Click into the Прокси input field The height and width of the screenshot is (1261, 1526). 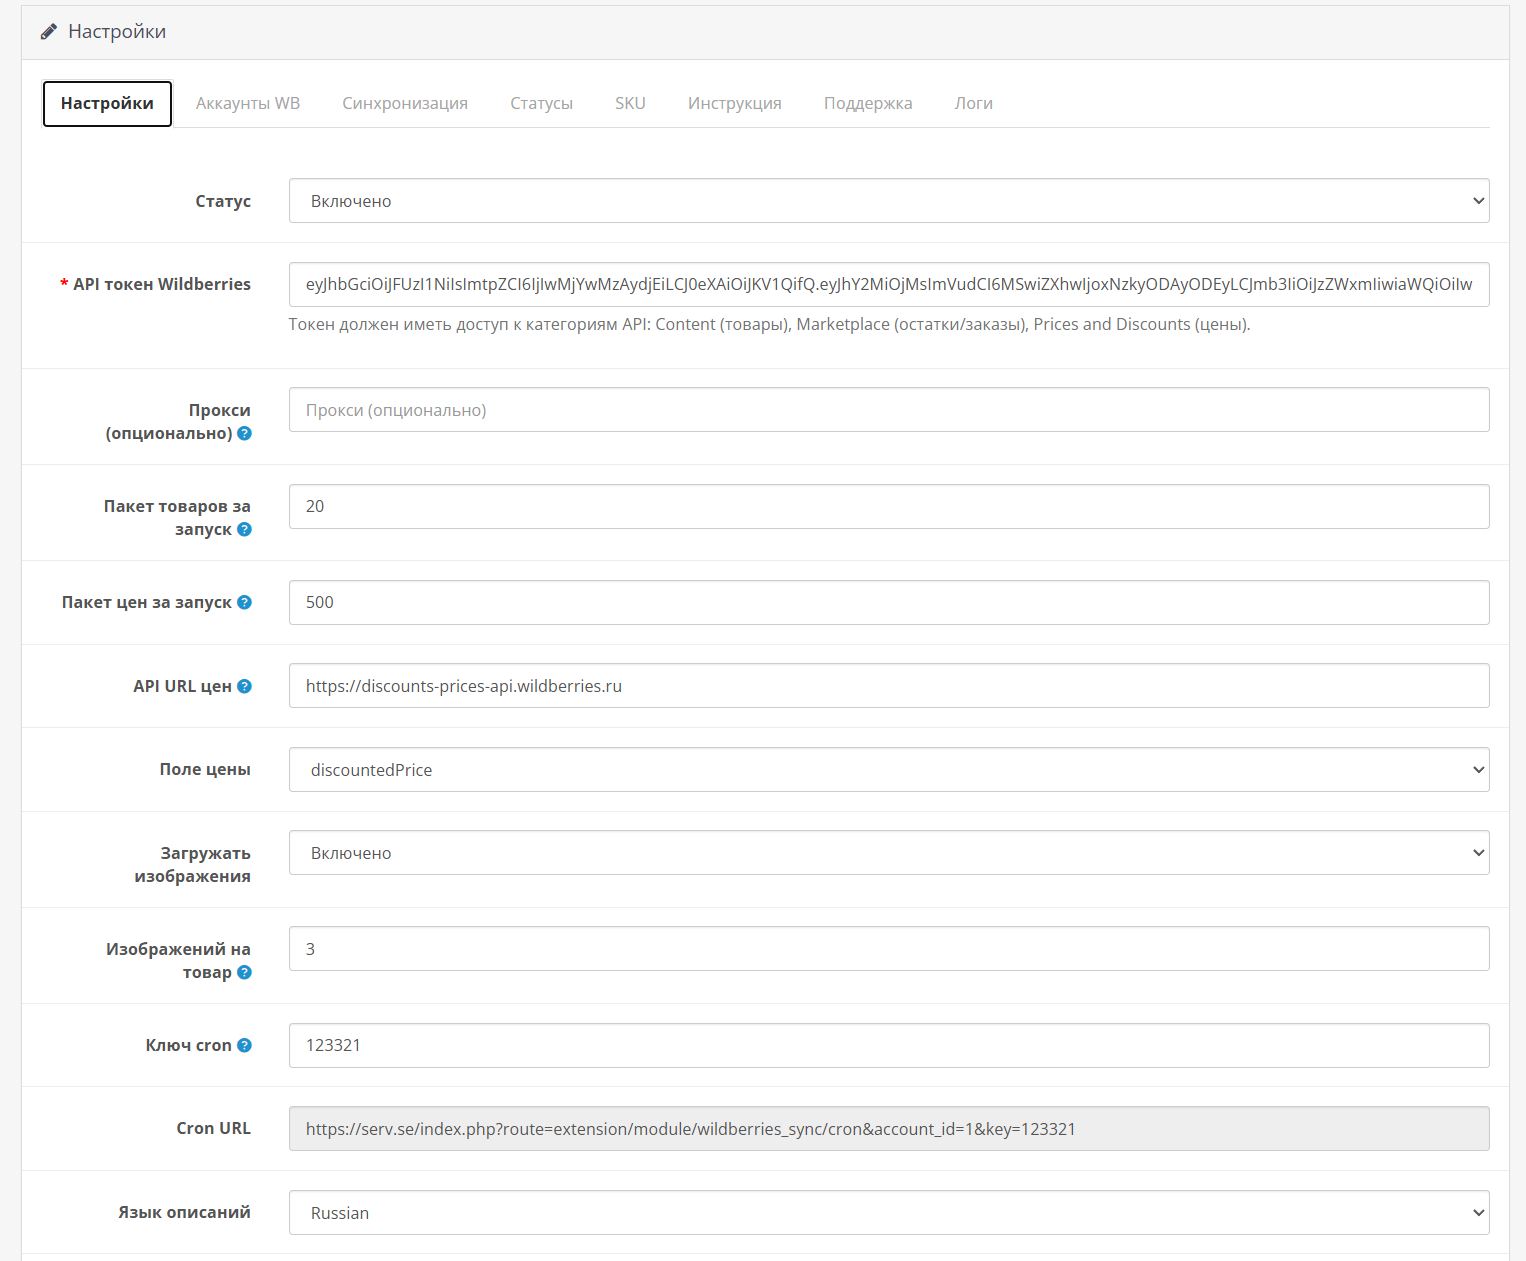pos(888,410)
